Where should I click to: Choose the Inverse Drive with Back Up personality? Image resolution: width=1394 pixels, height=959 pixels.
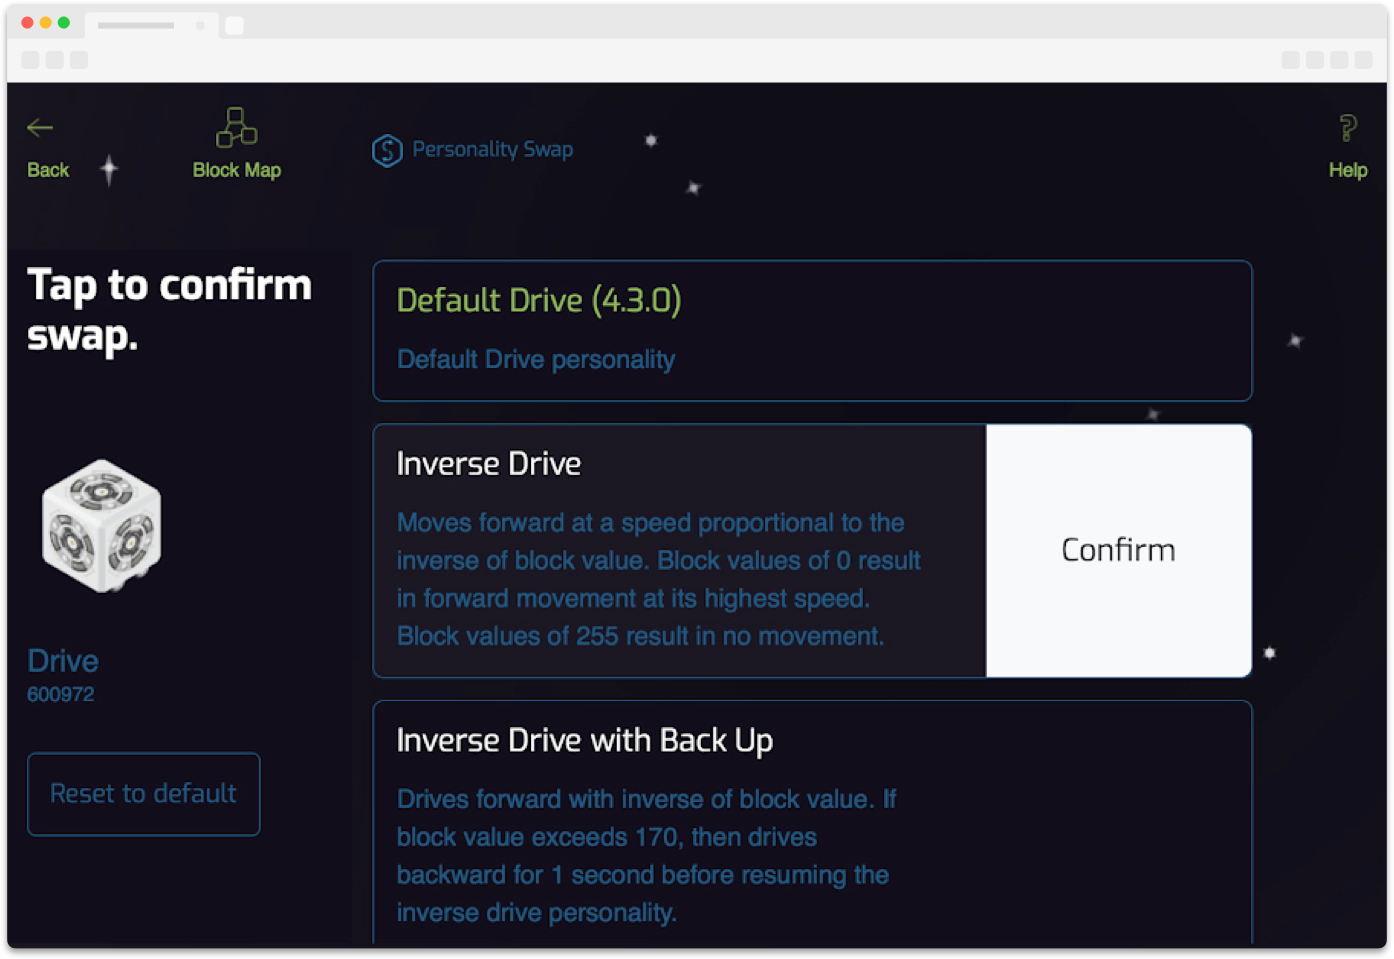click(x=812, y=820)
